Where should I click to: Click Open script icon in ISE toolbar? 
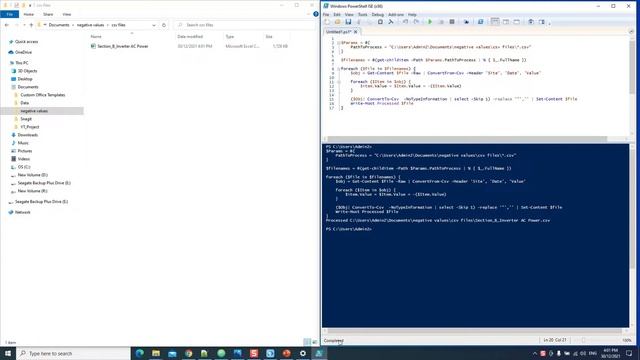(338, 22)
